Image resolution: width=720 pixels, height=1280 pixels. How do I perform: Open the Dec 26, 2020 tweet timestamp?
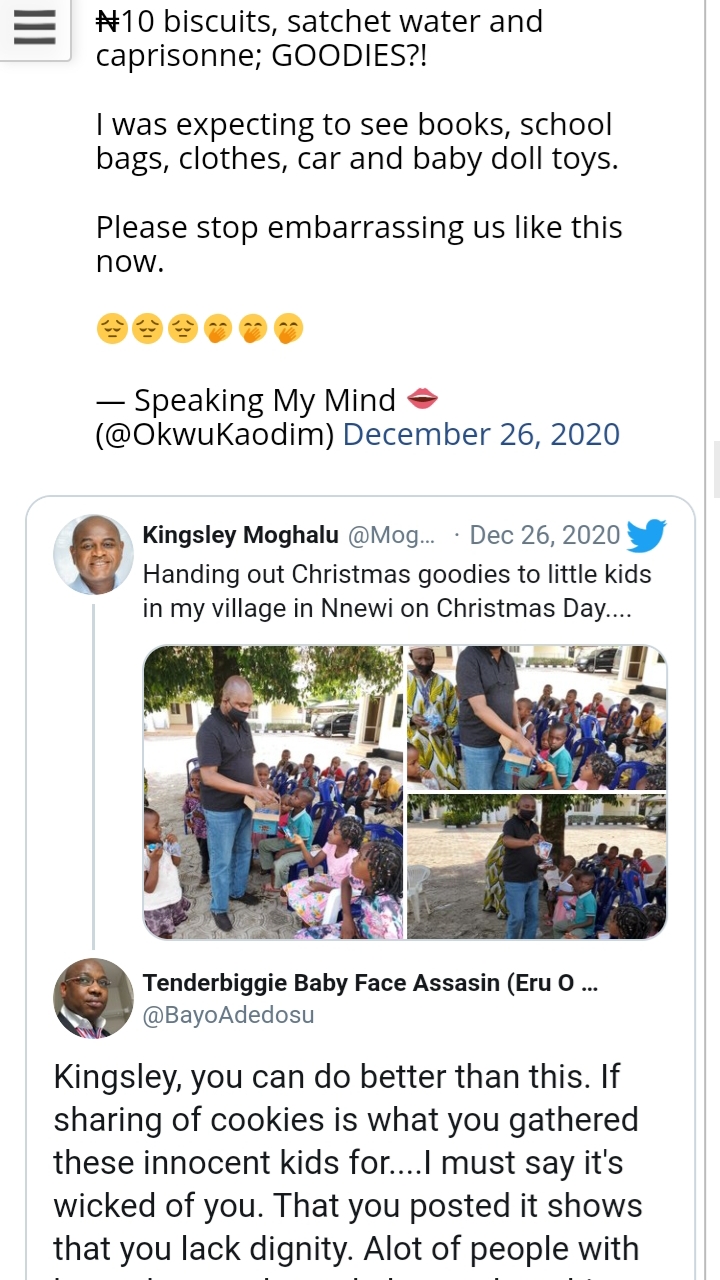point(544,535)
